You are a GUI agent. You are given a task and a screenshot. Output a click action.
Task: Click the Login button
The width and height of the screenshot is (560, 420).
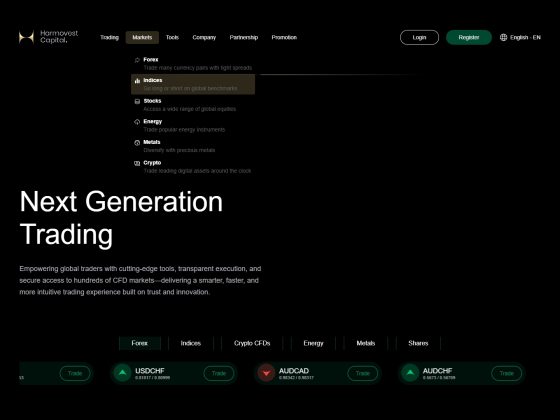tap(419, 37)
